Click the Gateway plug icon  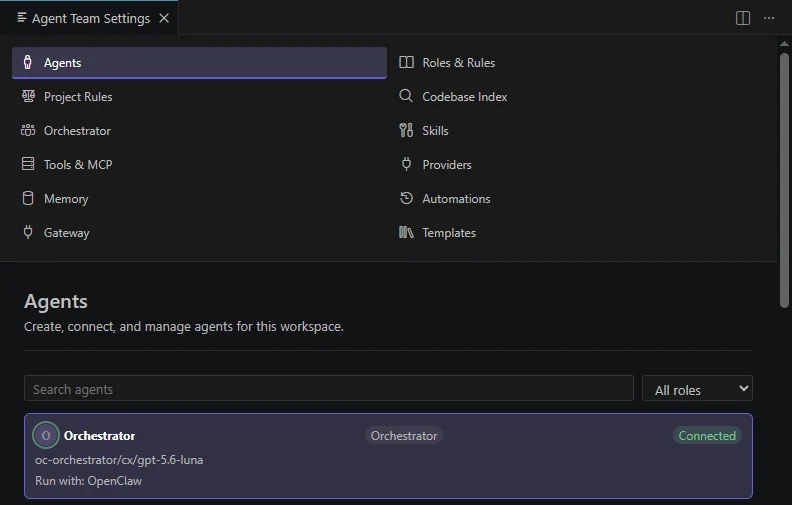(28, 232)
